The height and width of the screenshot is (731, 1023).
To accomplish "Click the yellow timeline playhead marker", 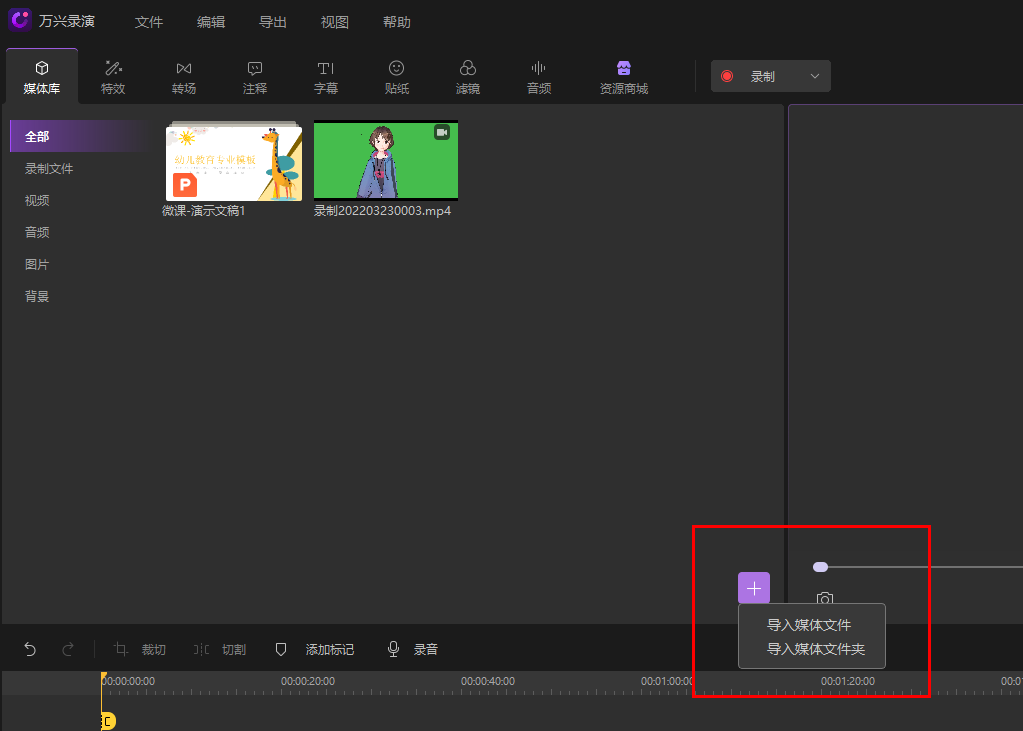I will tap(107, 721).
